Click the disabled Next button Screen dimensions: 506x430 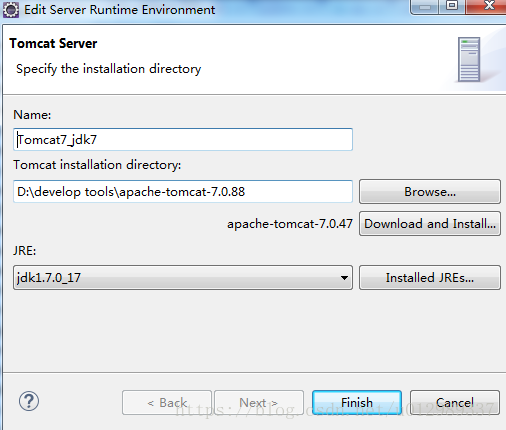coord(259,403)
